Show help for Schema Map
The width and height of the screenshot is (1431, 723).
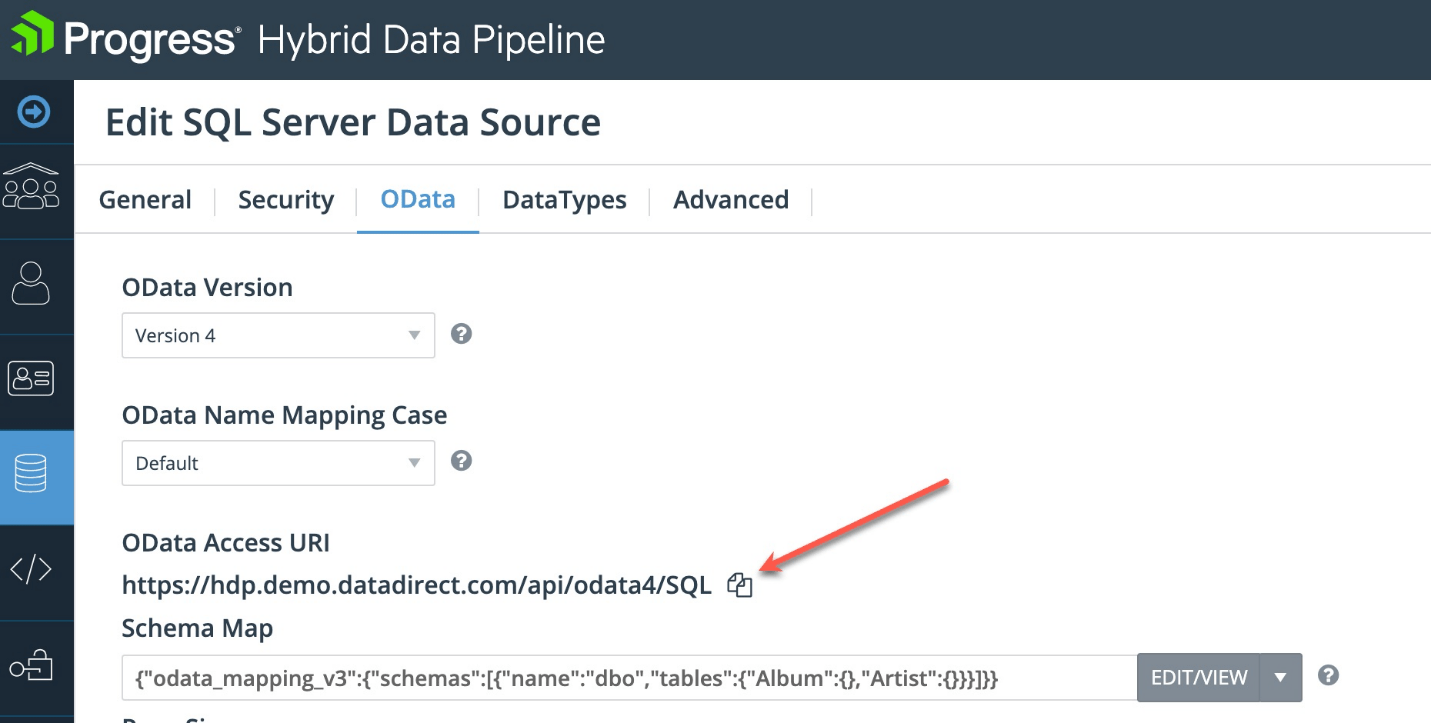1328,675
